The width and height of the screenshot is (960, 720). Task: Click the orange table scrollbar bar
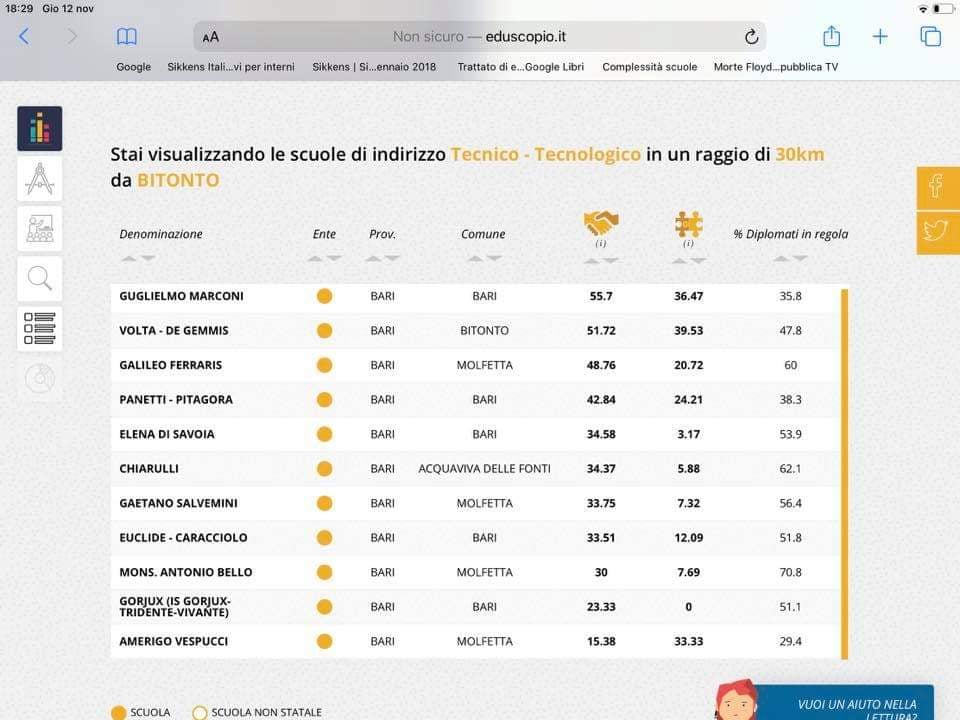(845, 474)
